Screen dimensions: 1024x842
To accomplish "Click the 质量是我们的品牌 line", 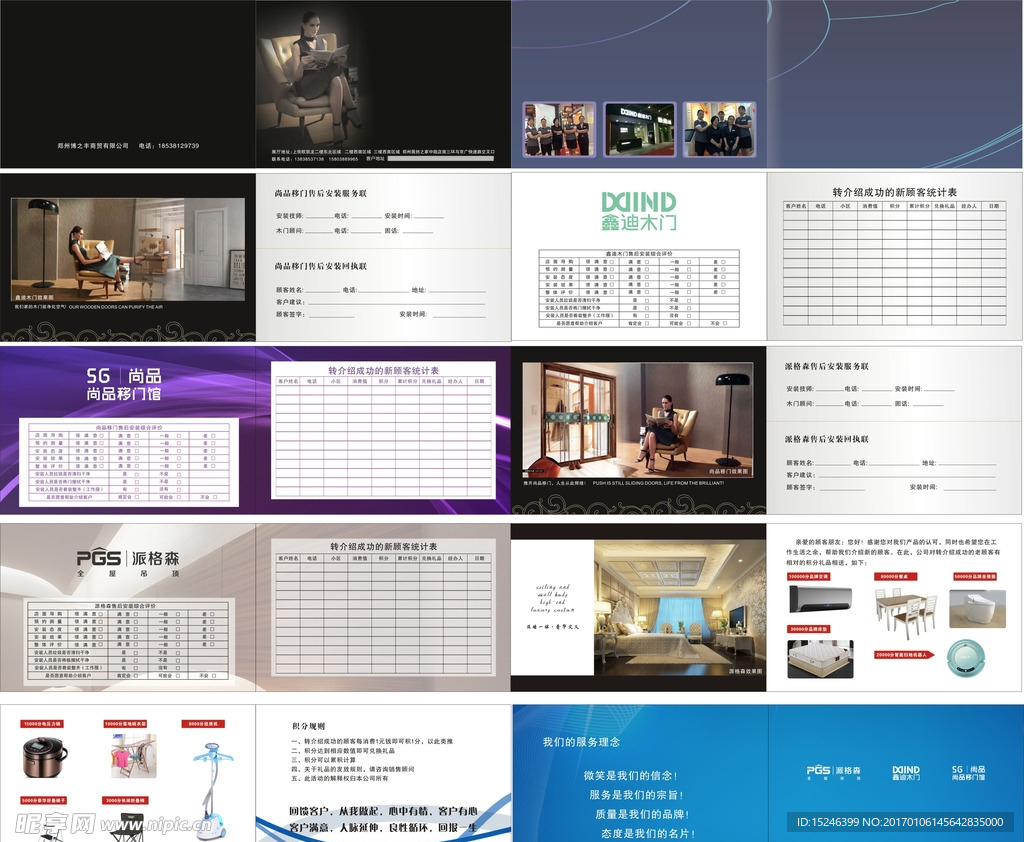I will click(642, 814).
